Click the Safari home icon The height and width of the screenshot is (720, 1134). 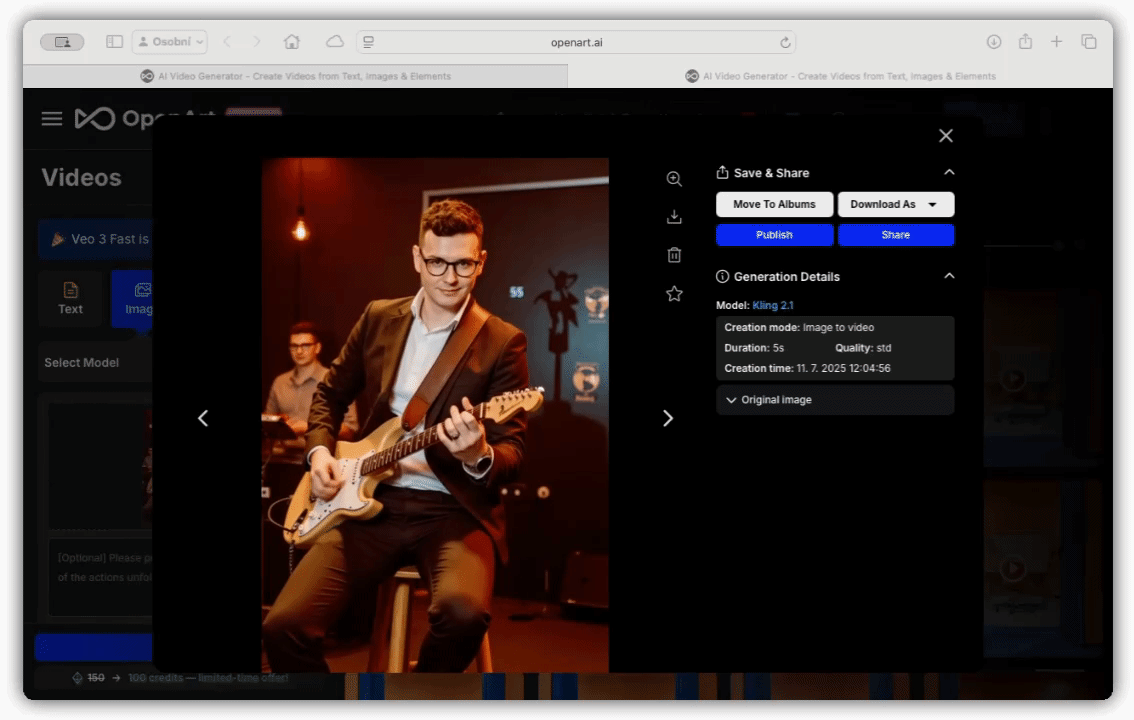(x=291, y=42)
